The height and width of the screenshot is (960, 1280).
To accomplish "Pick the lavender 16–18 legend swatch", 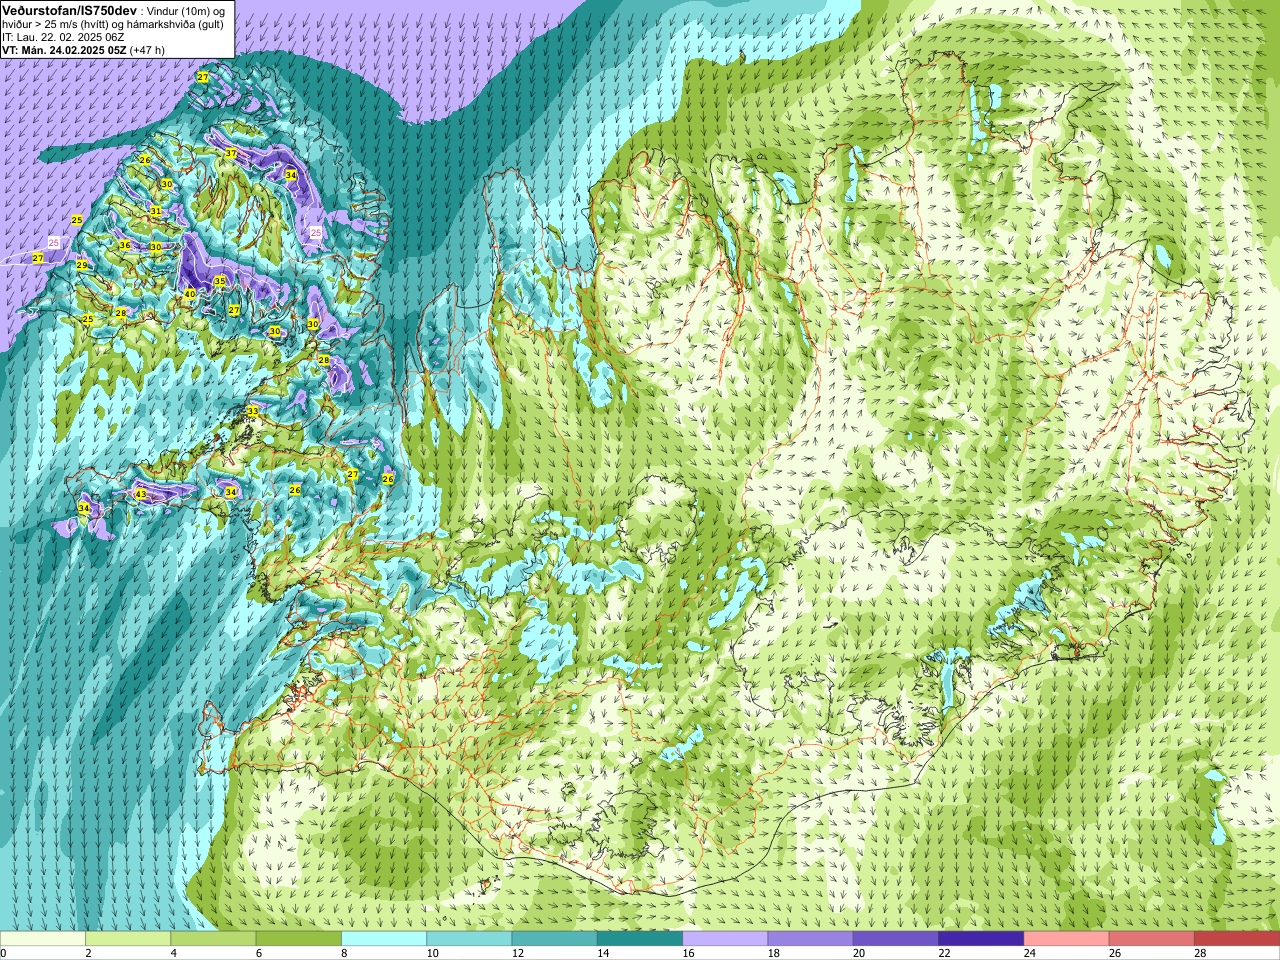I will coord(725,939).
